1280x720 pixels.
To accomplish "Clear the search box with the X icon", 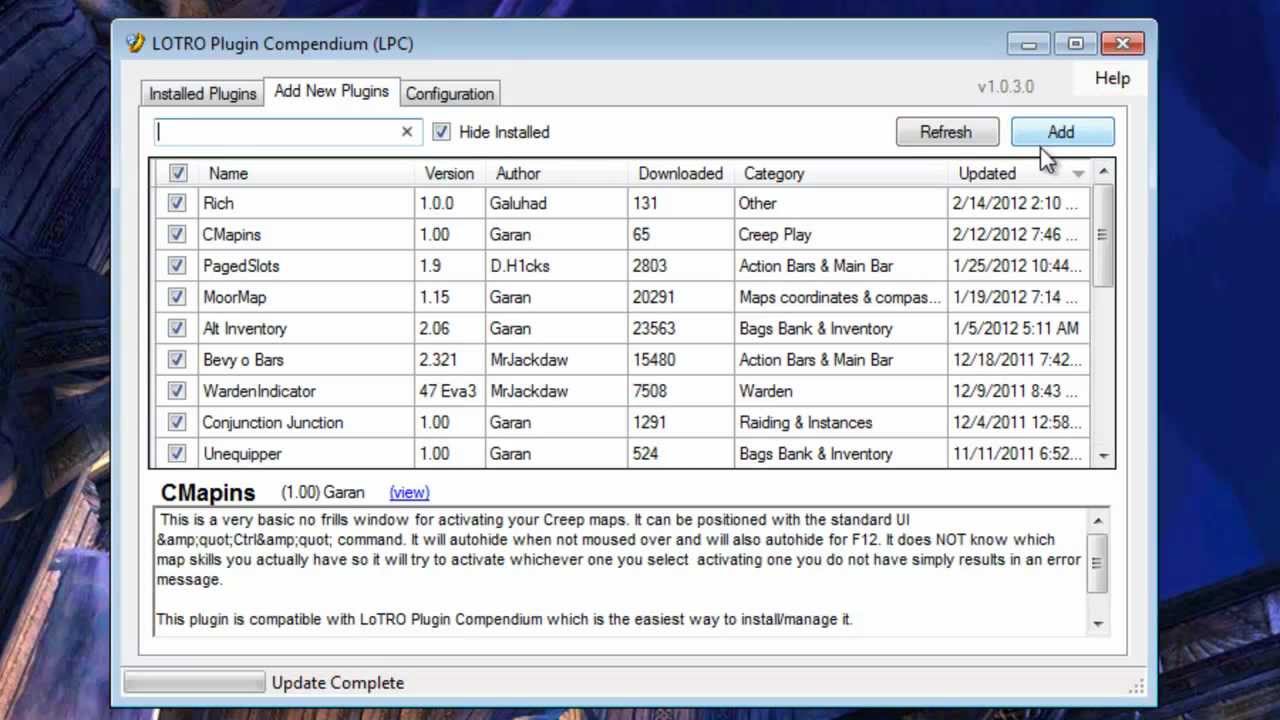I will click(407, 132).
